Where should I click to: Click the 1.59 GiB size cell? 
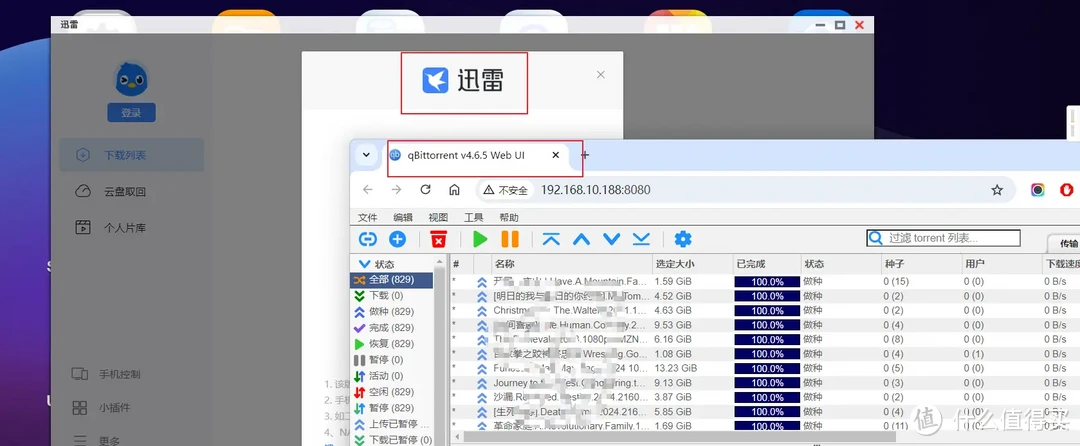point(674,282)
